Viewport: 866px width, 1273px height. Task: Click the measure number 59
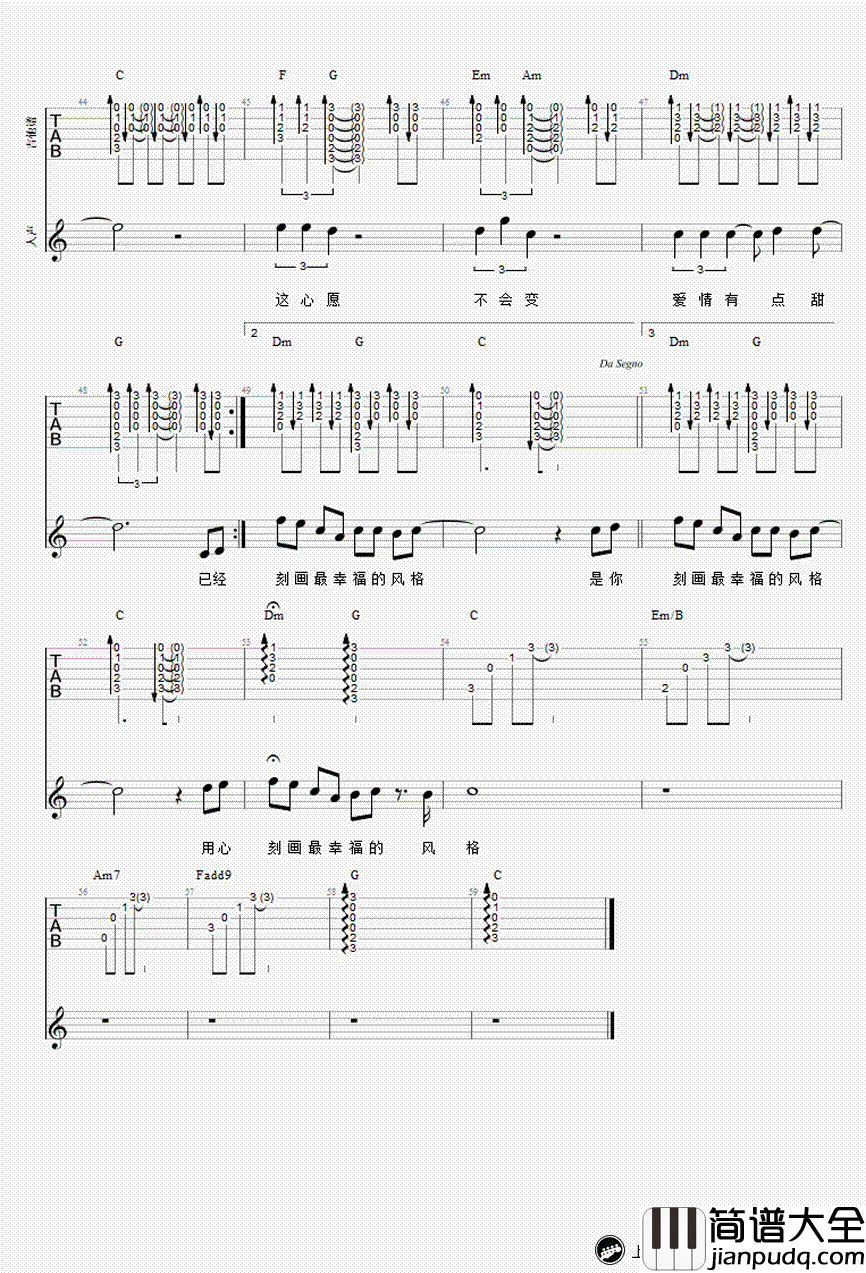click(472, 890)
